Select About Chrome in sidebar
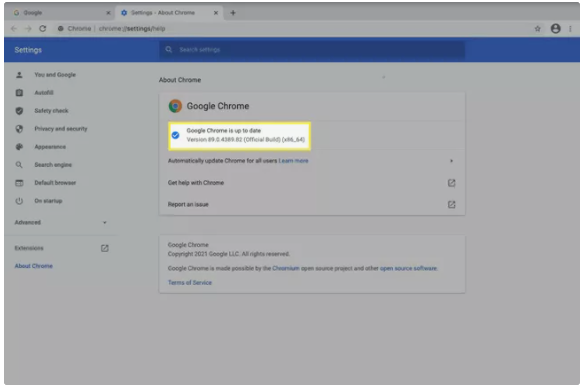Screen dimensions: 586x389 coord(34,266)
